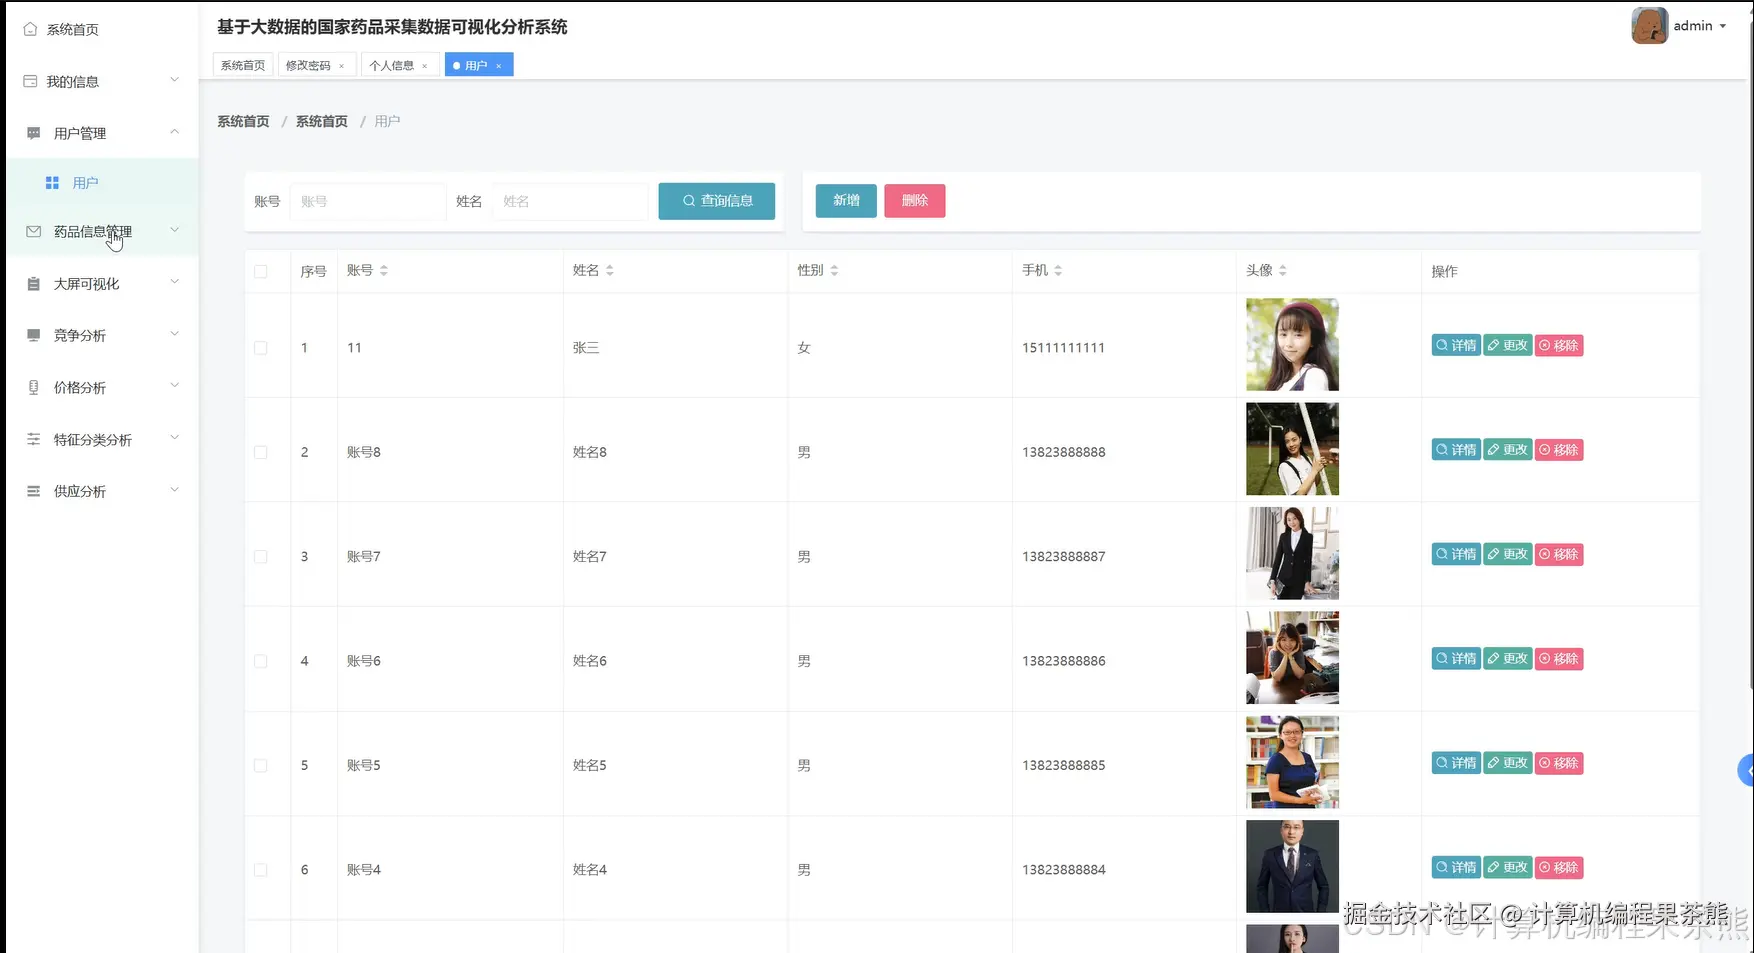Switch to the 系统首页 tab

pos(243,65)
